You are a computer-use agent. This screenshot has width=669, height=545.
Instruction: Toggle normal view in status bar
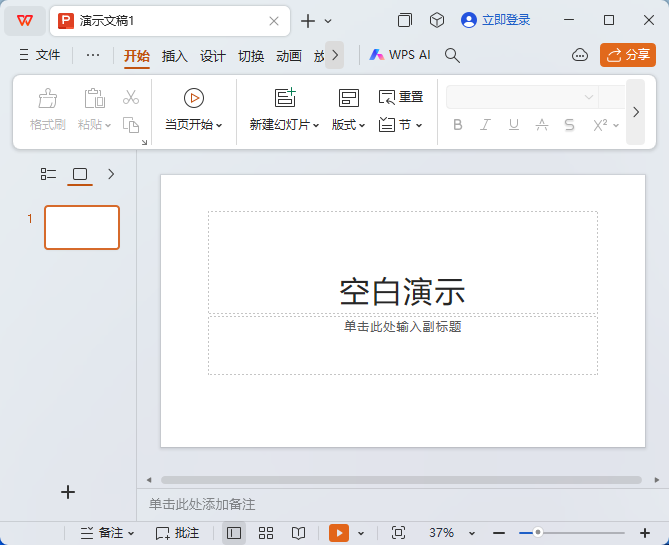point(234,533)
